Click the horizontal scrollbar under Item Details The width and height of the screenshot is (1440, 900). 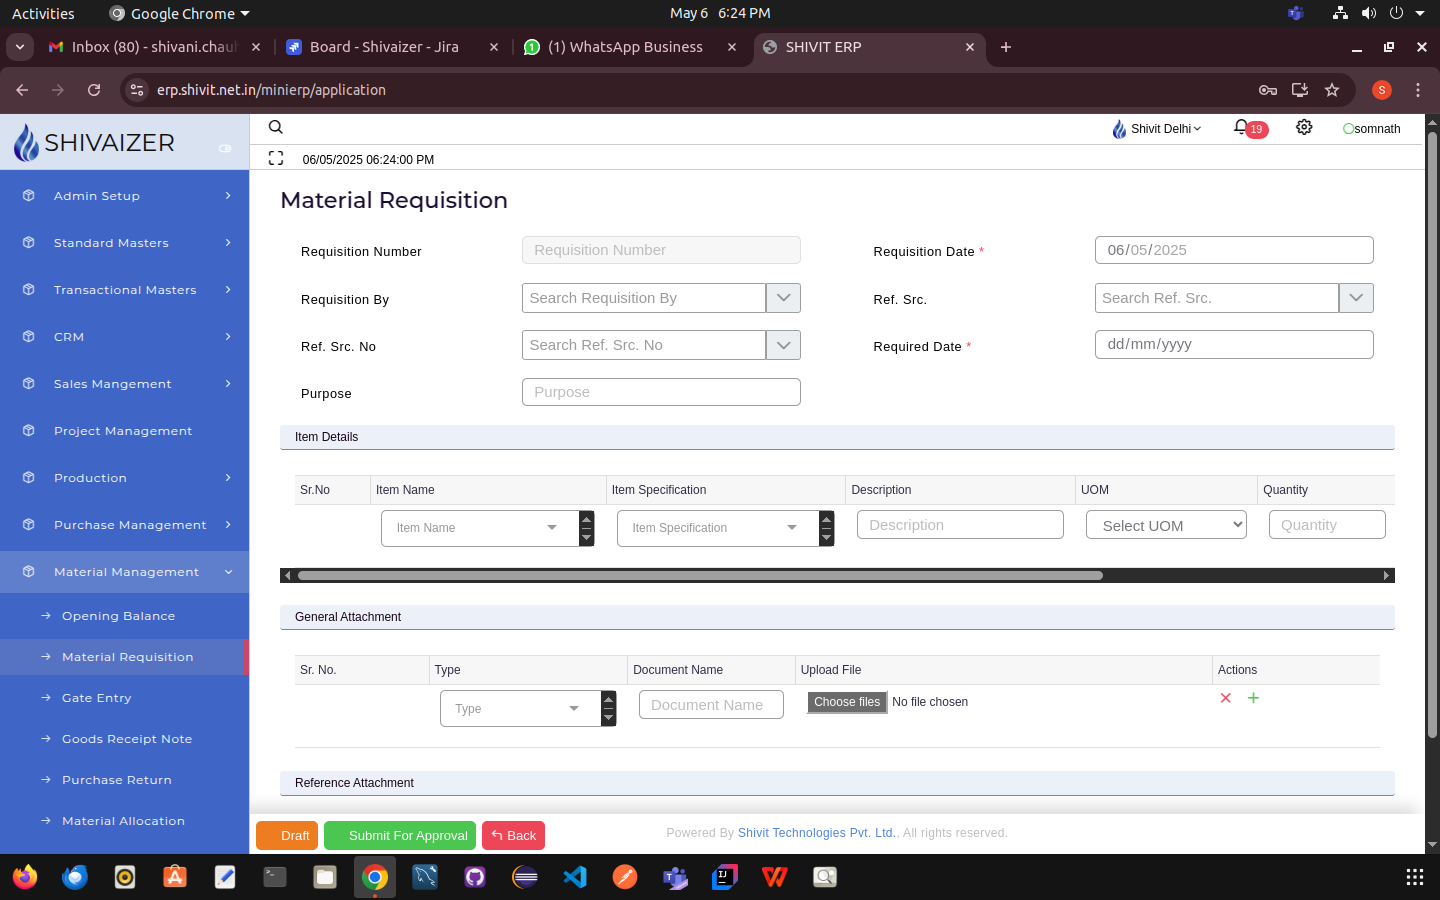pos(700,575)
